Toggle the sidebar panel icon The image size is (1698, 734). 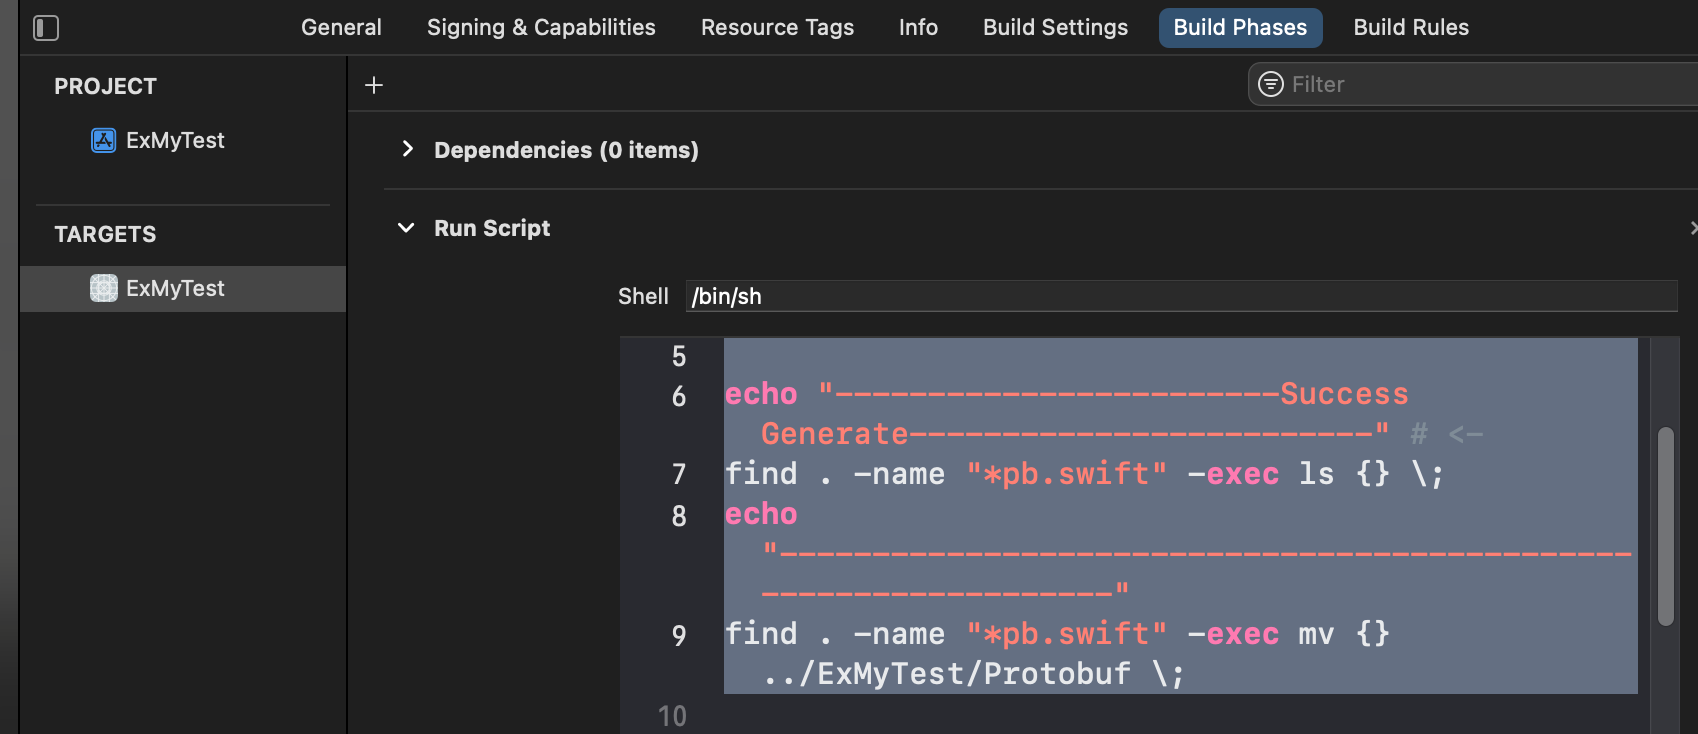coord(46,28)
